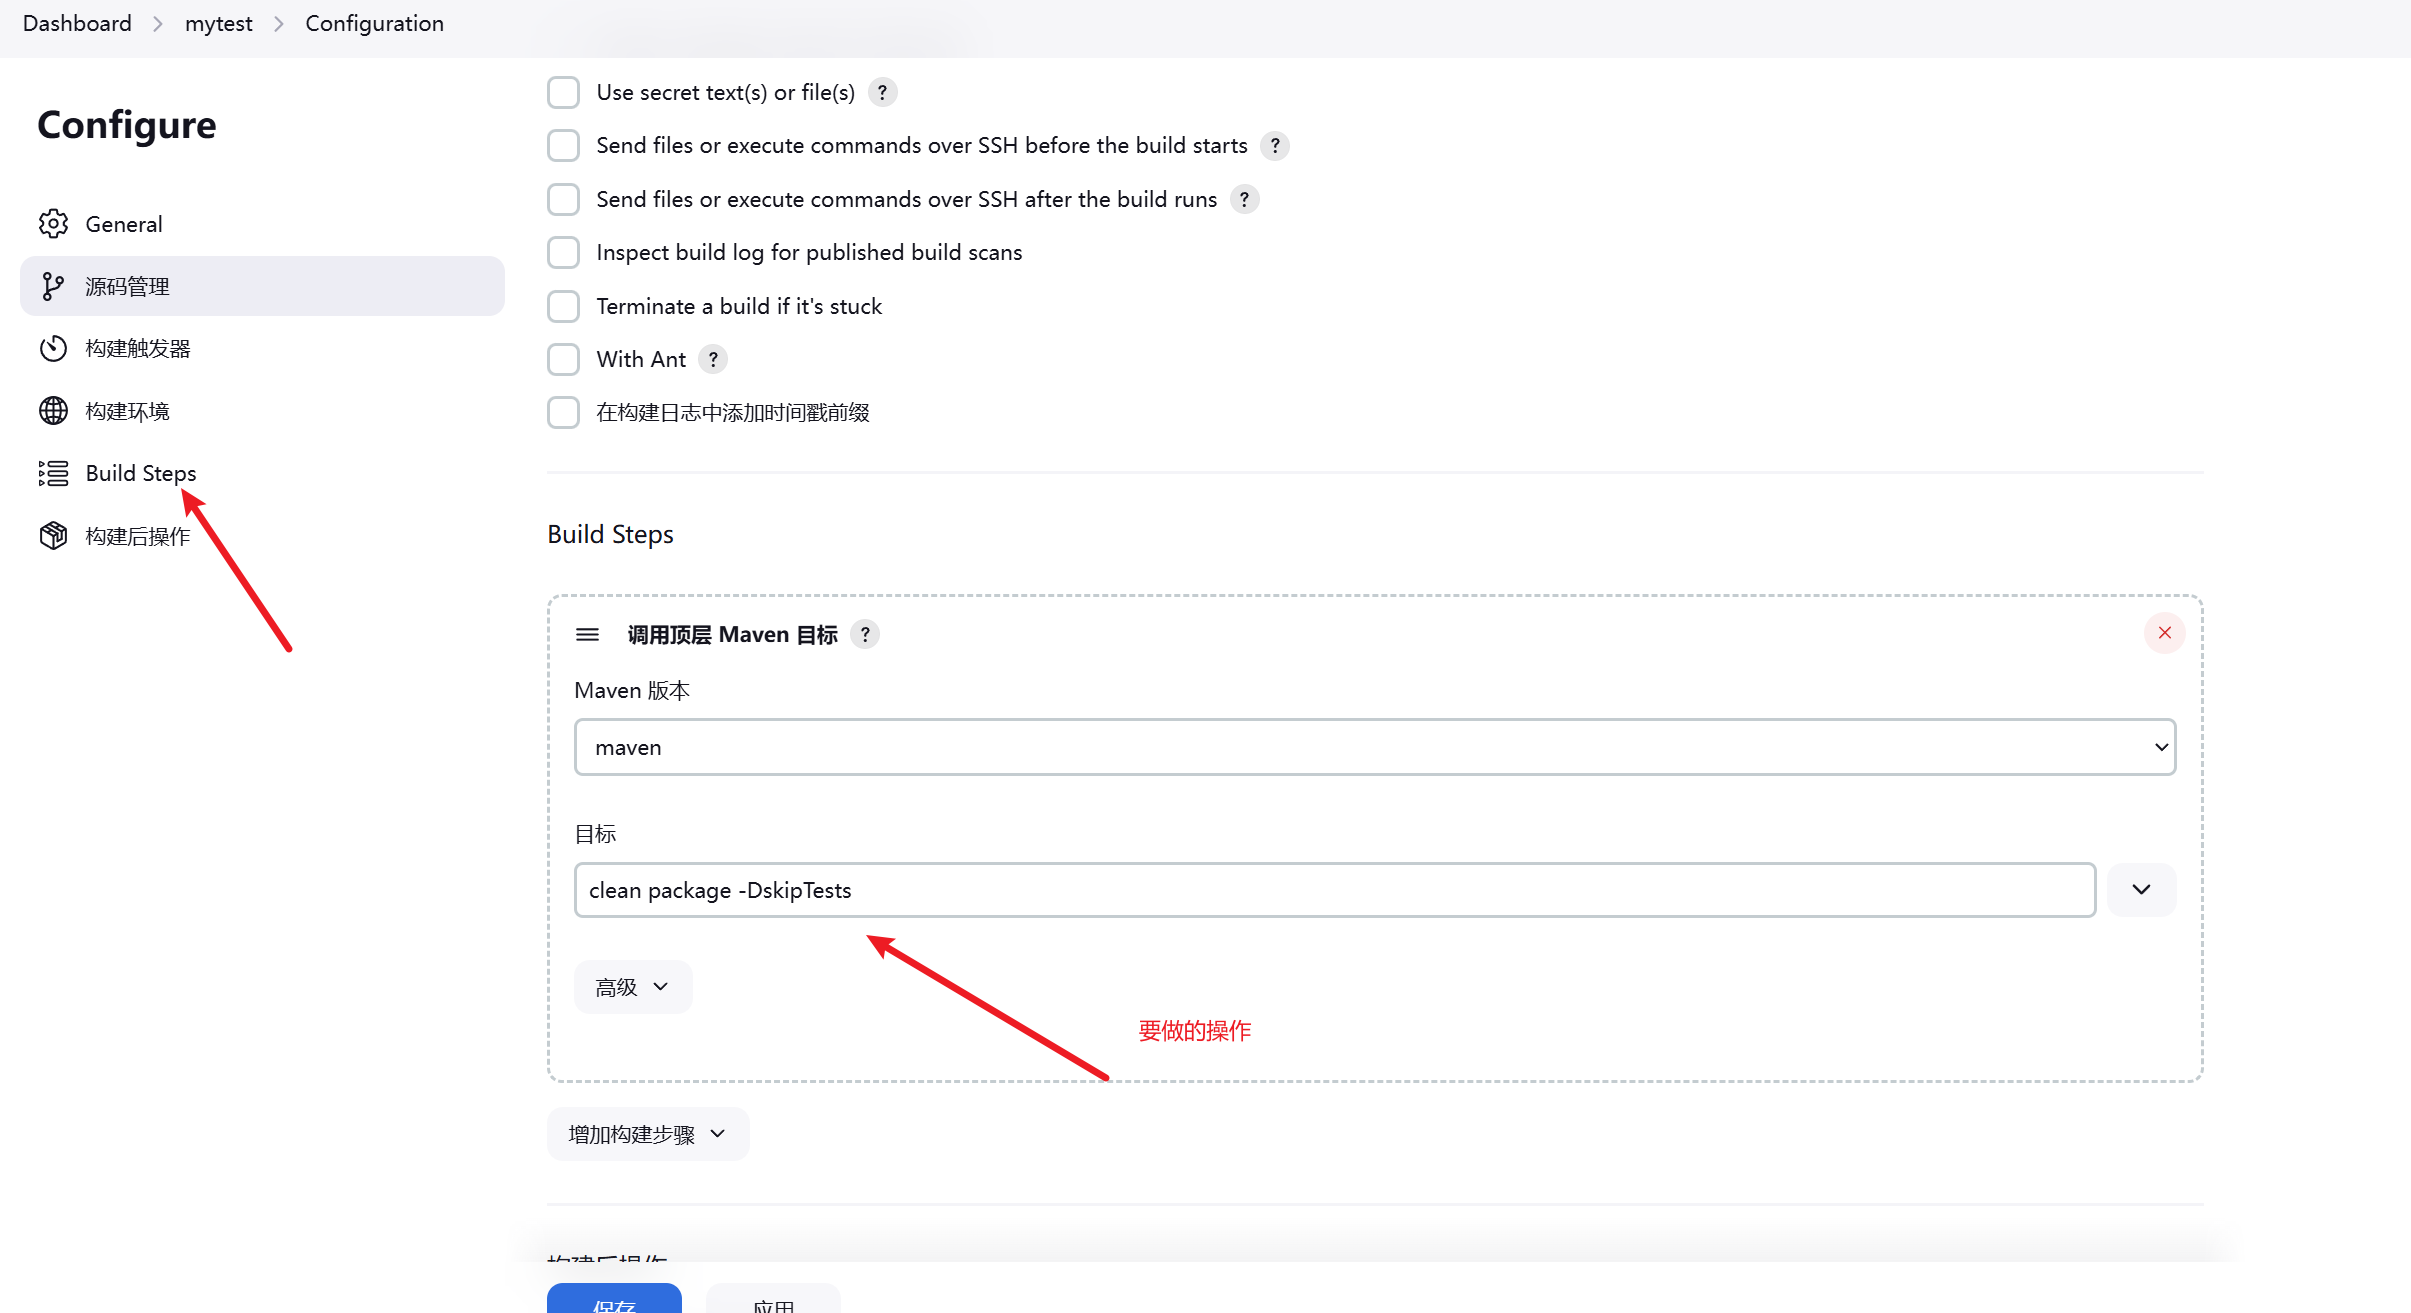This screenshot has height=1313, width=2411.
Task: Open help for Use secret text(s) or file(s)
Action: (882, 92)
